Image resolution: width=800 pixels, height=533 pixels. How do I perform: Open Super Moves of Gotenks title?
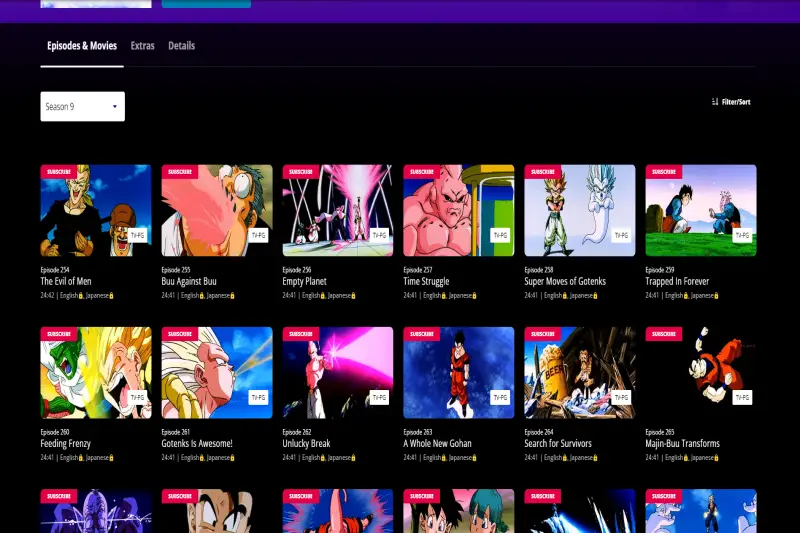(x=565, y=282)
